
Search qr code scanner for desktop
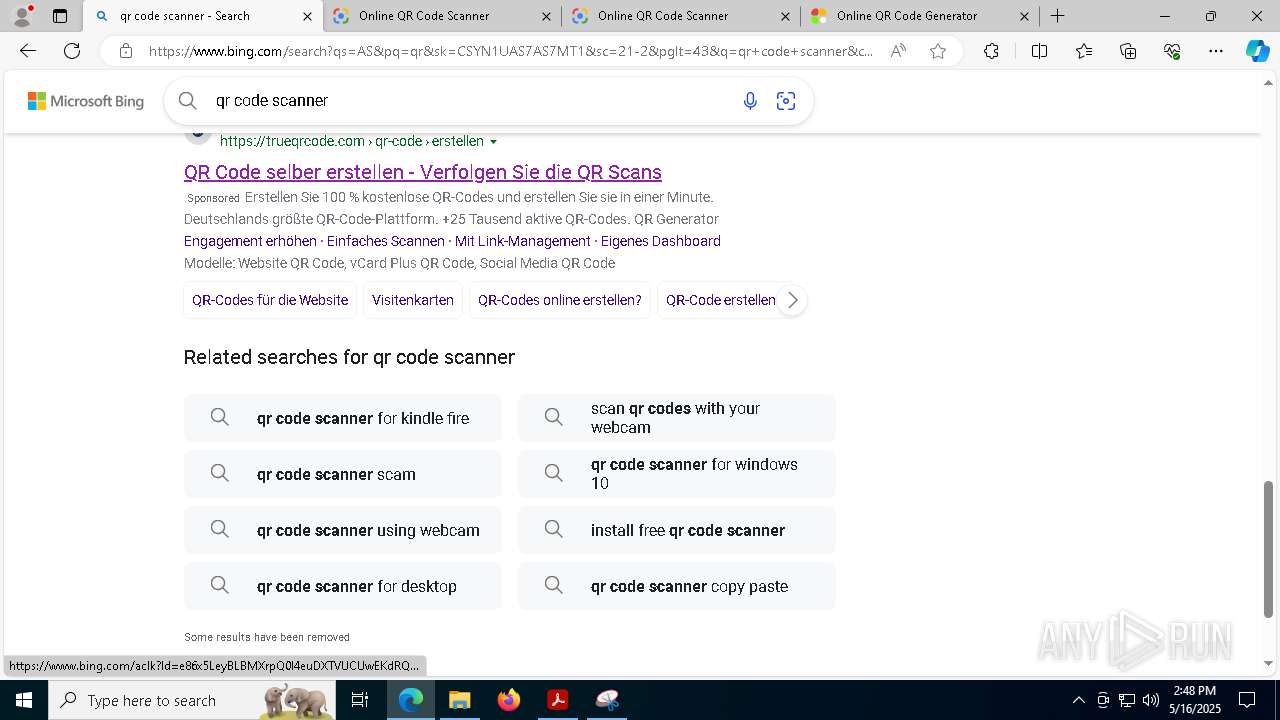click(x=343, y=586)
